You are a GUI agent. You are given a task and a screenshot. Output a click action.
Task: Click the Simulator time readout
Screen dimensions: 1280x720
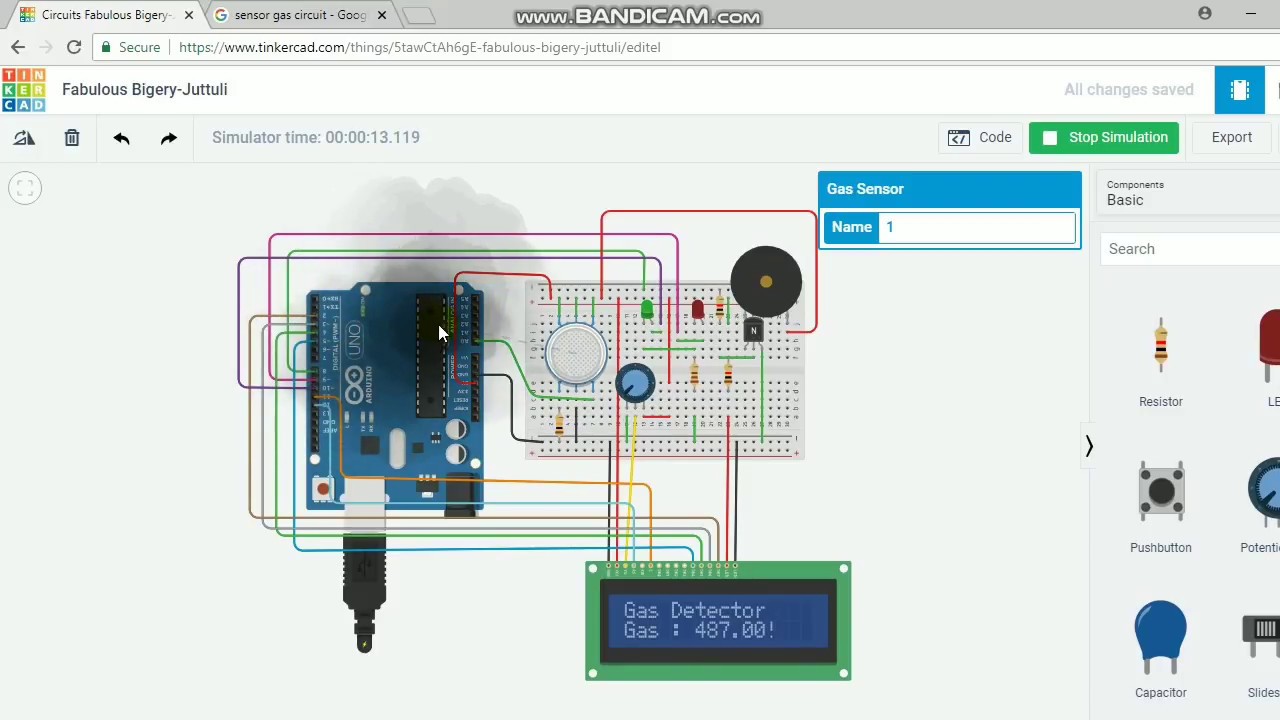[x=316, y=138]
